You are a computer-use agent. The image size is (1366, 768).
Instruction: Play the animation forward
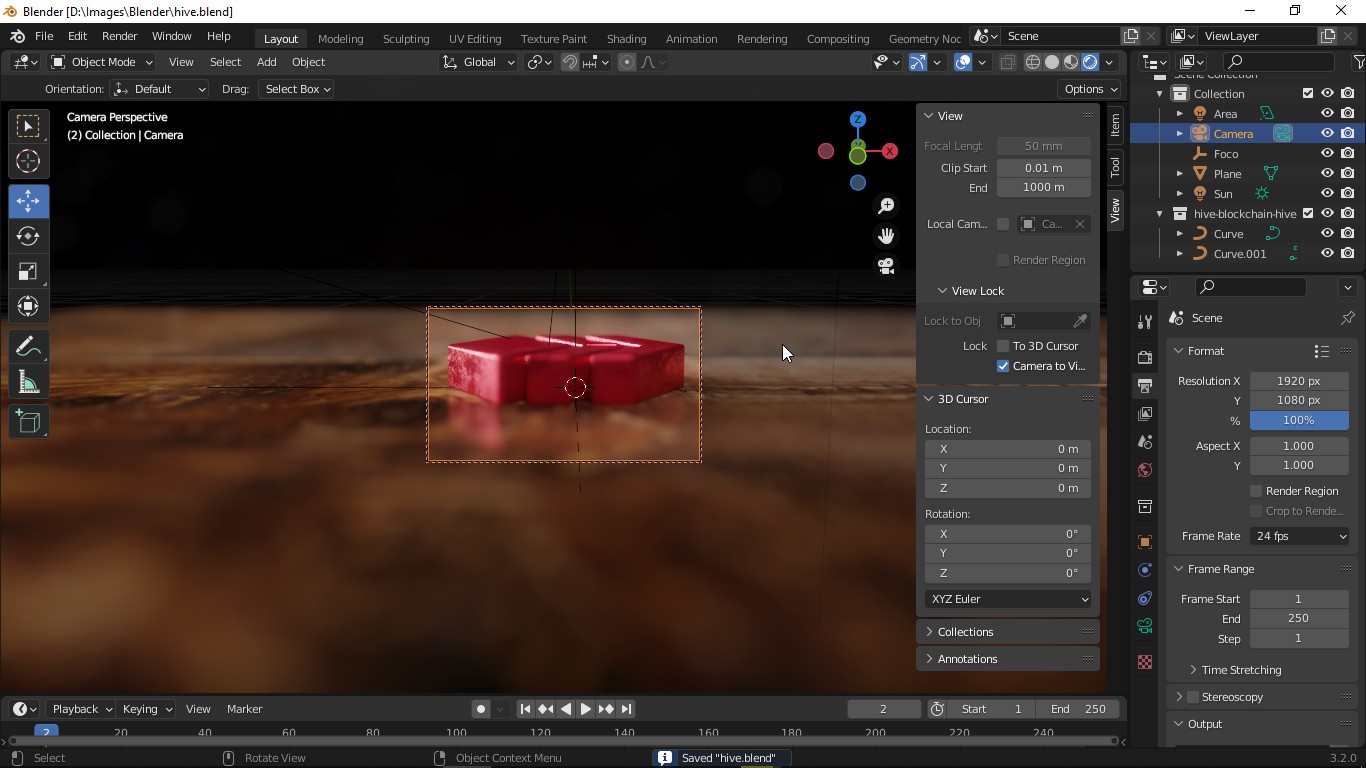[585, 709]
